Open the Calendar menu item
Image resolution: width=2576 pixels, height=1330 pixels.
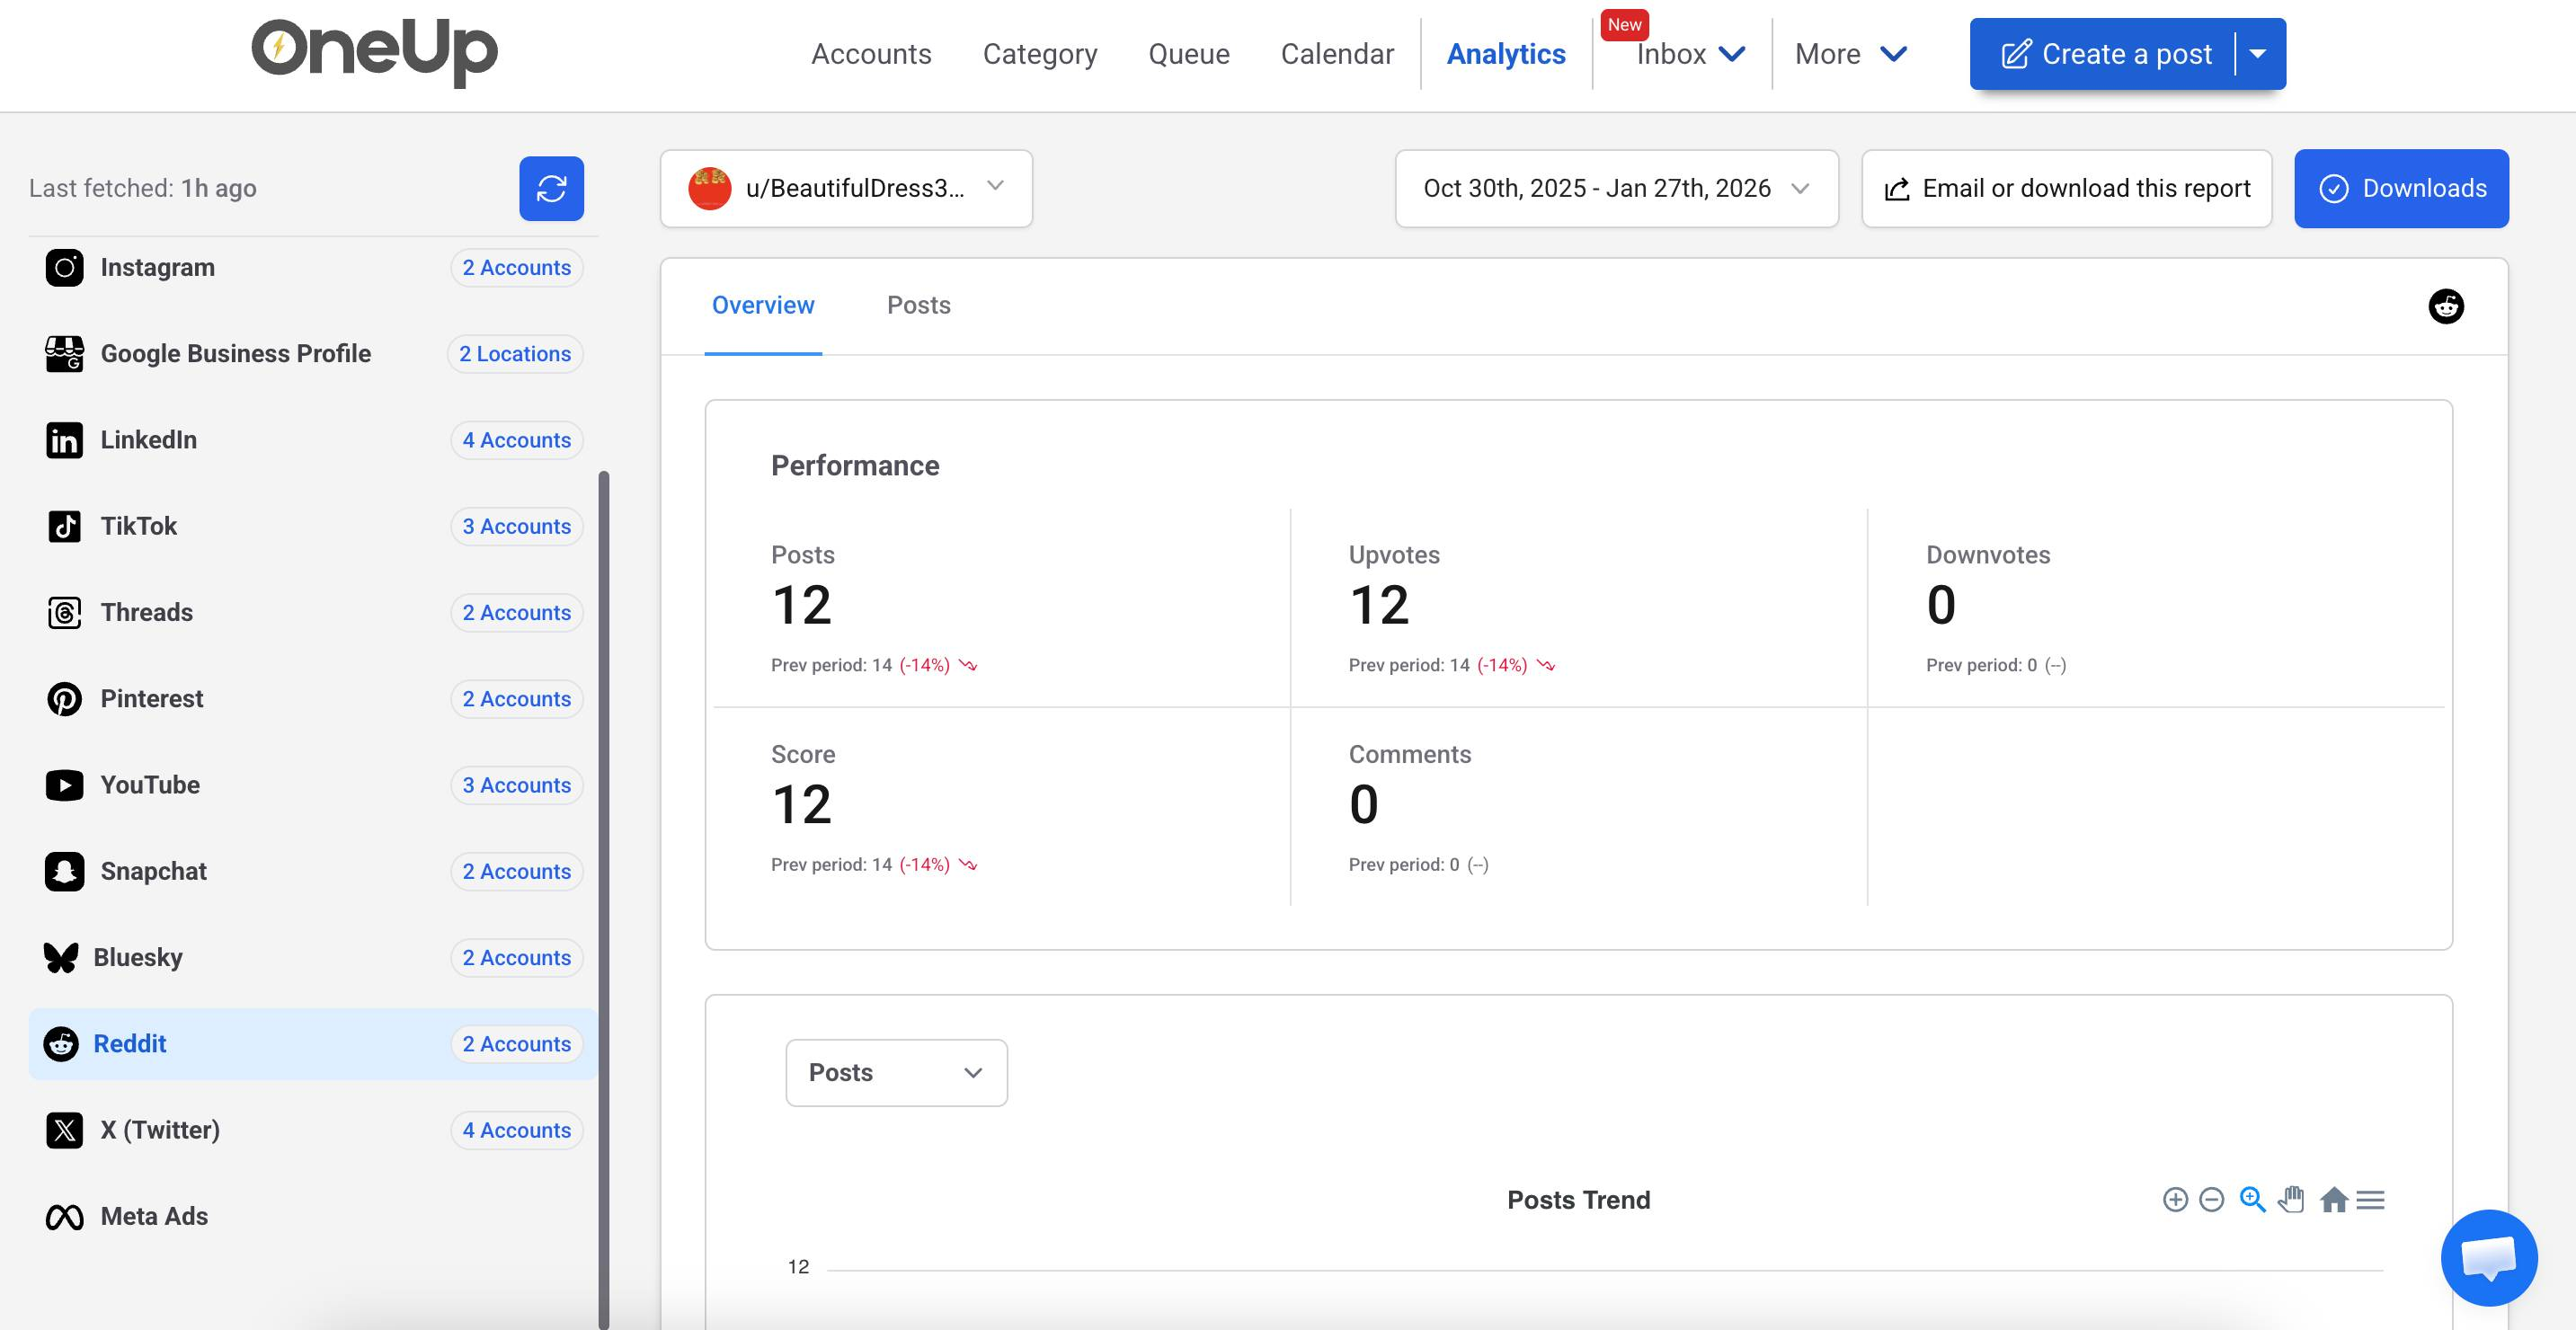[1336, 54]
